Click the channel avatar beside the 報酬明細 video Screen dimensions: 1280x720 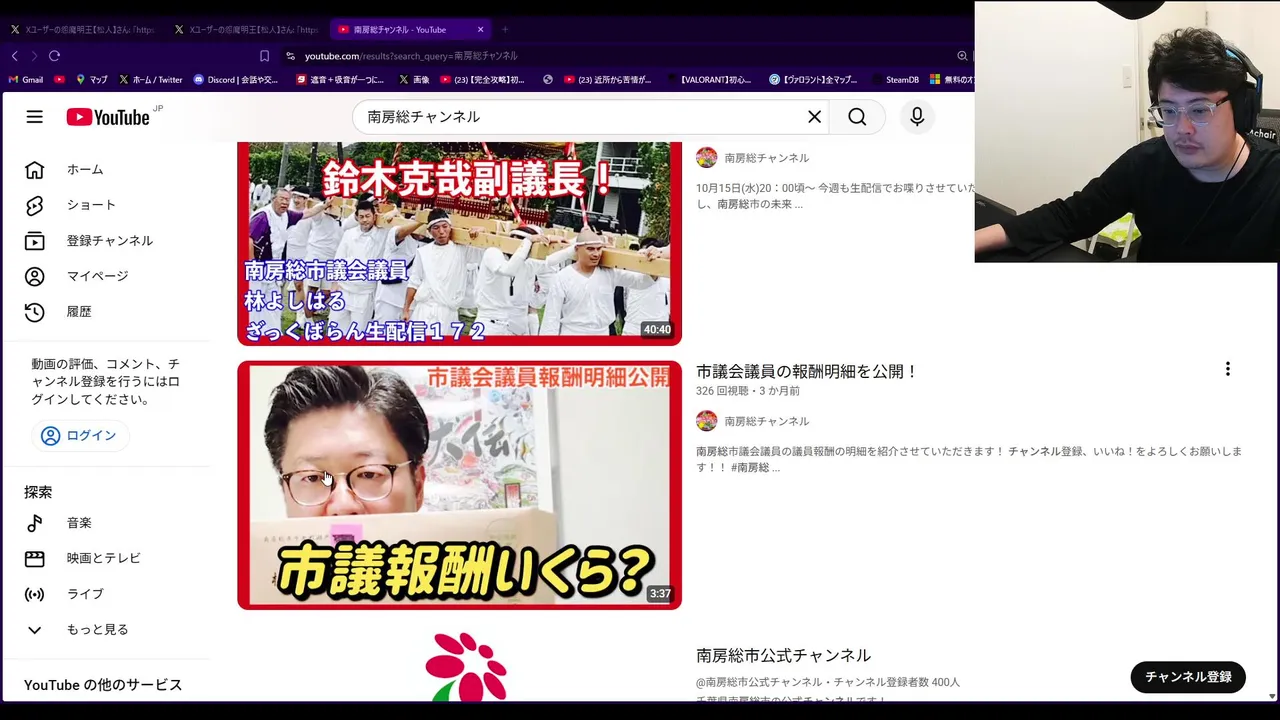[707, 421]
